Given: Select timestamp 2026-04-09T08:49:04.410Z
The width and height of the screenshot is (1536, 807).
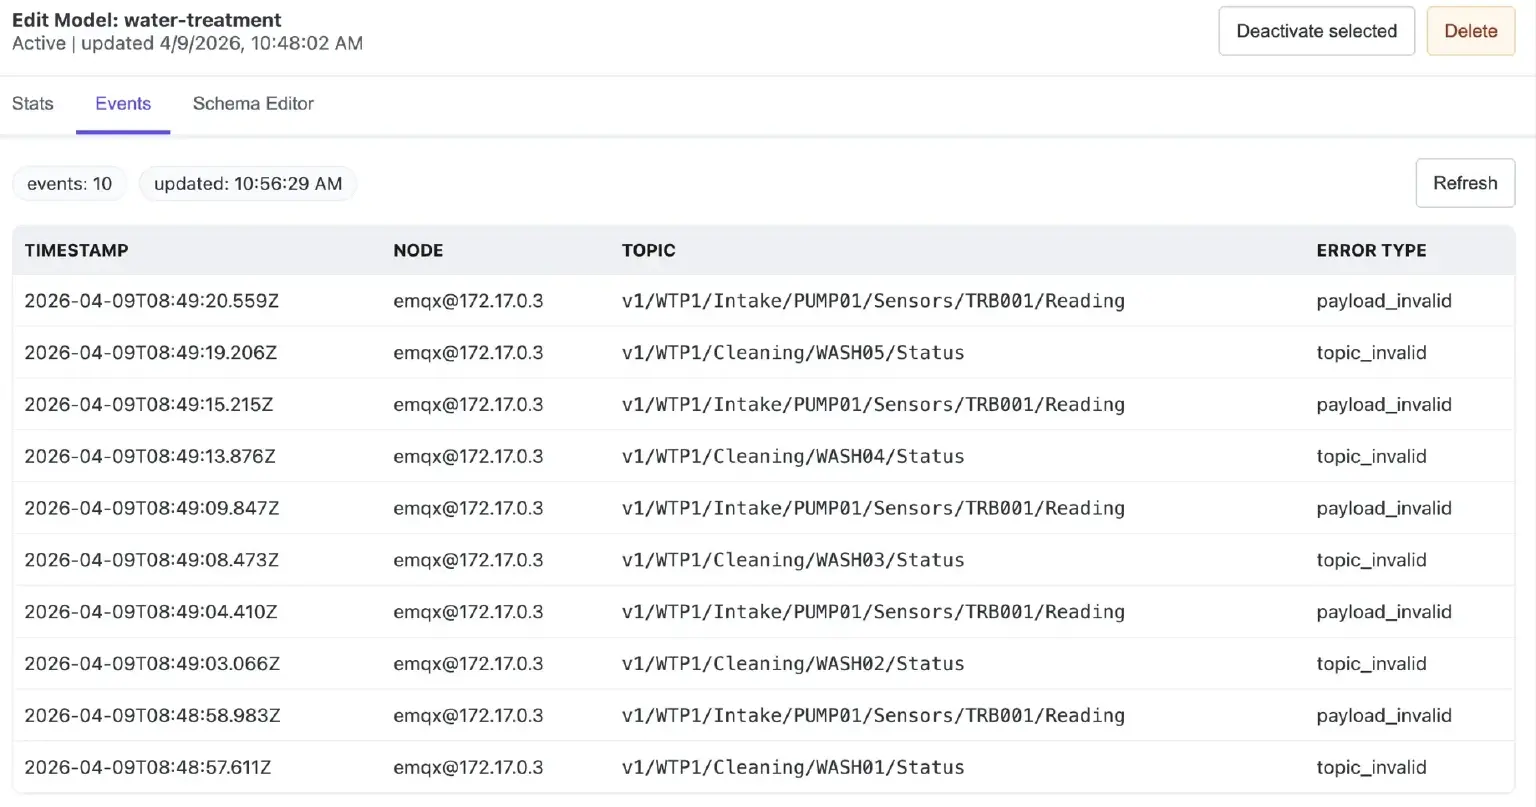Looking at the screenshot, I should [x=151, y=612].
